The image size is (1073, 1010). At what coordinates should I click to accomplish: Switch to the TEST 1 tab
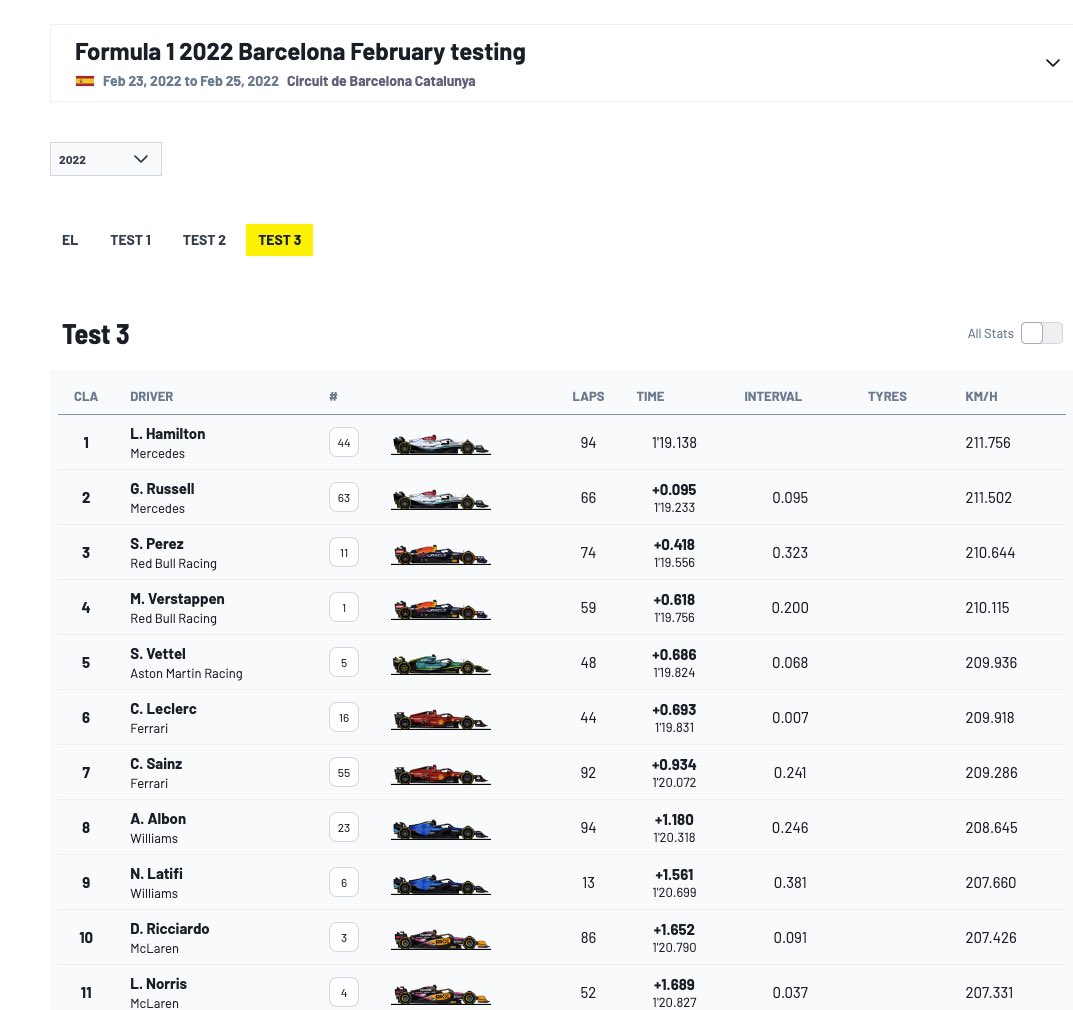click(x=131, y=240)
